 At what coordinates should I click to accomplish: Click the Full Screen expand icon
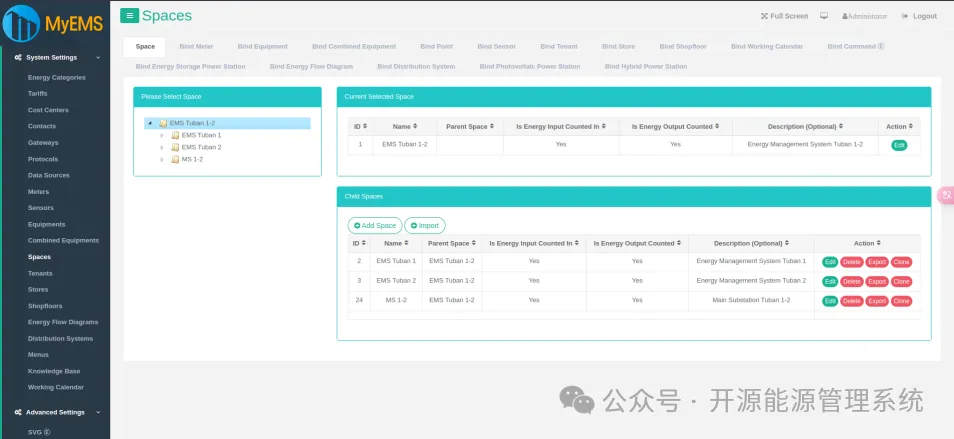coord(764,16)
